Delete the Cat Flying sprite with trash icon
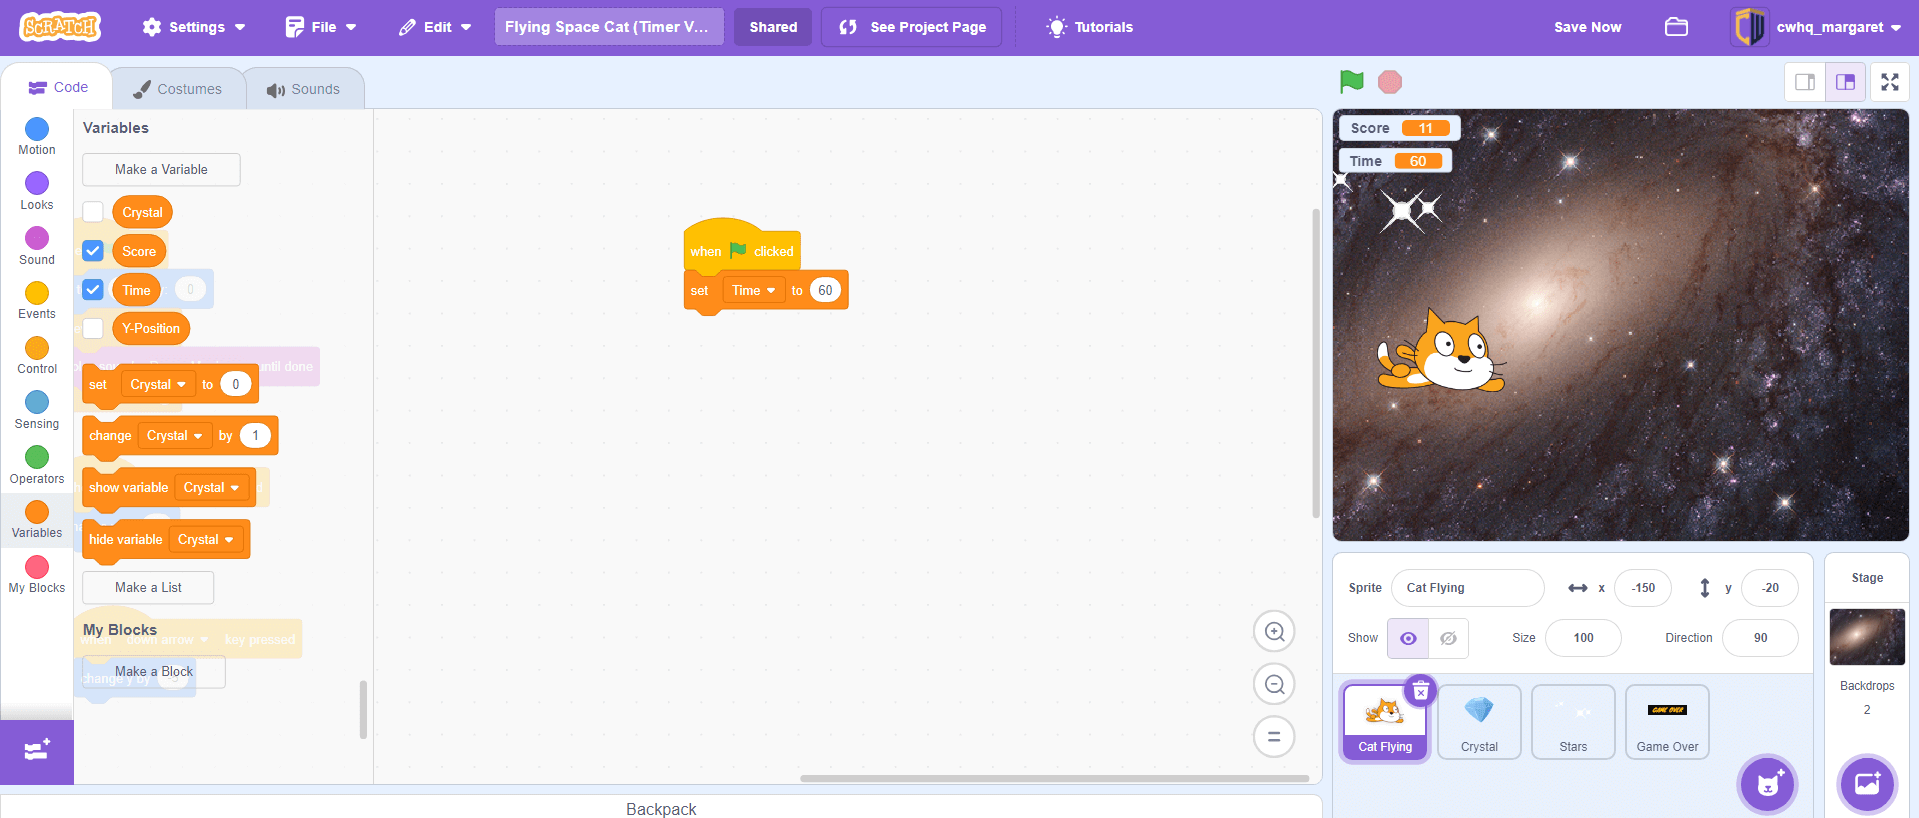Viewport: 1919px width, 818px height. (1420, 691)
